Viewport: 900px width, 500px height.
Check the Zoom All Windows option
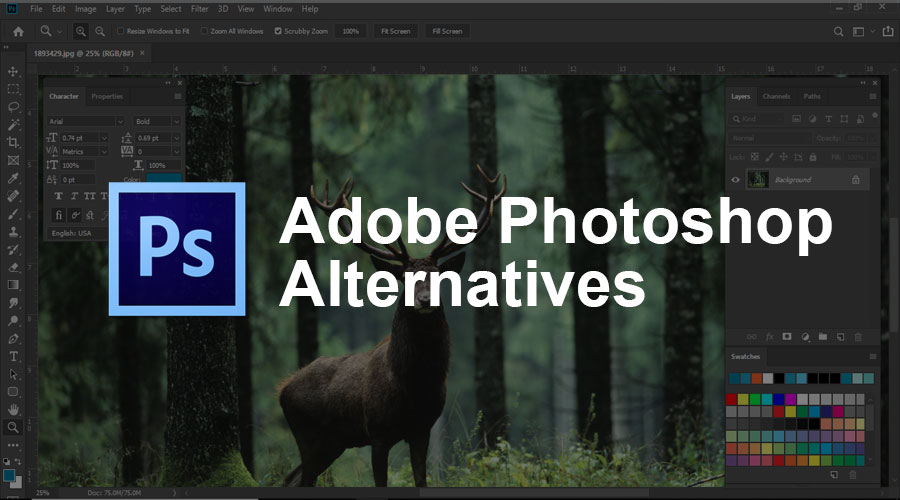(x=204, y=31)
